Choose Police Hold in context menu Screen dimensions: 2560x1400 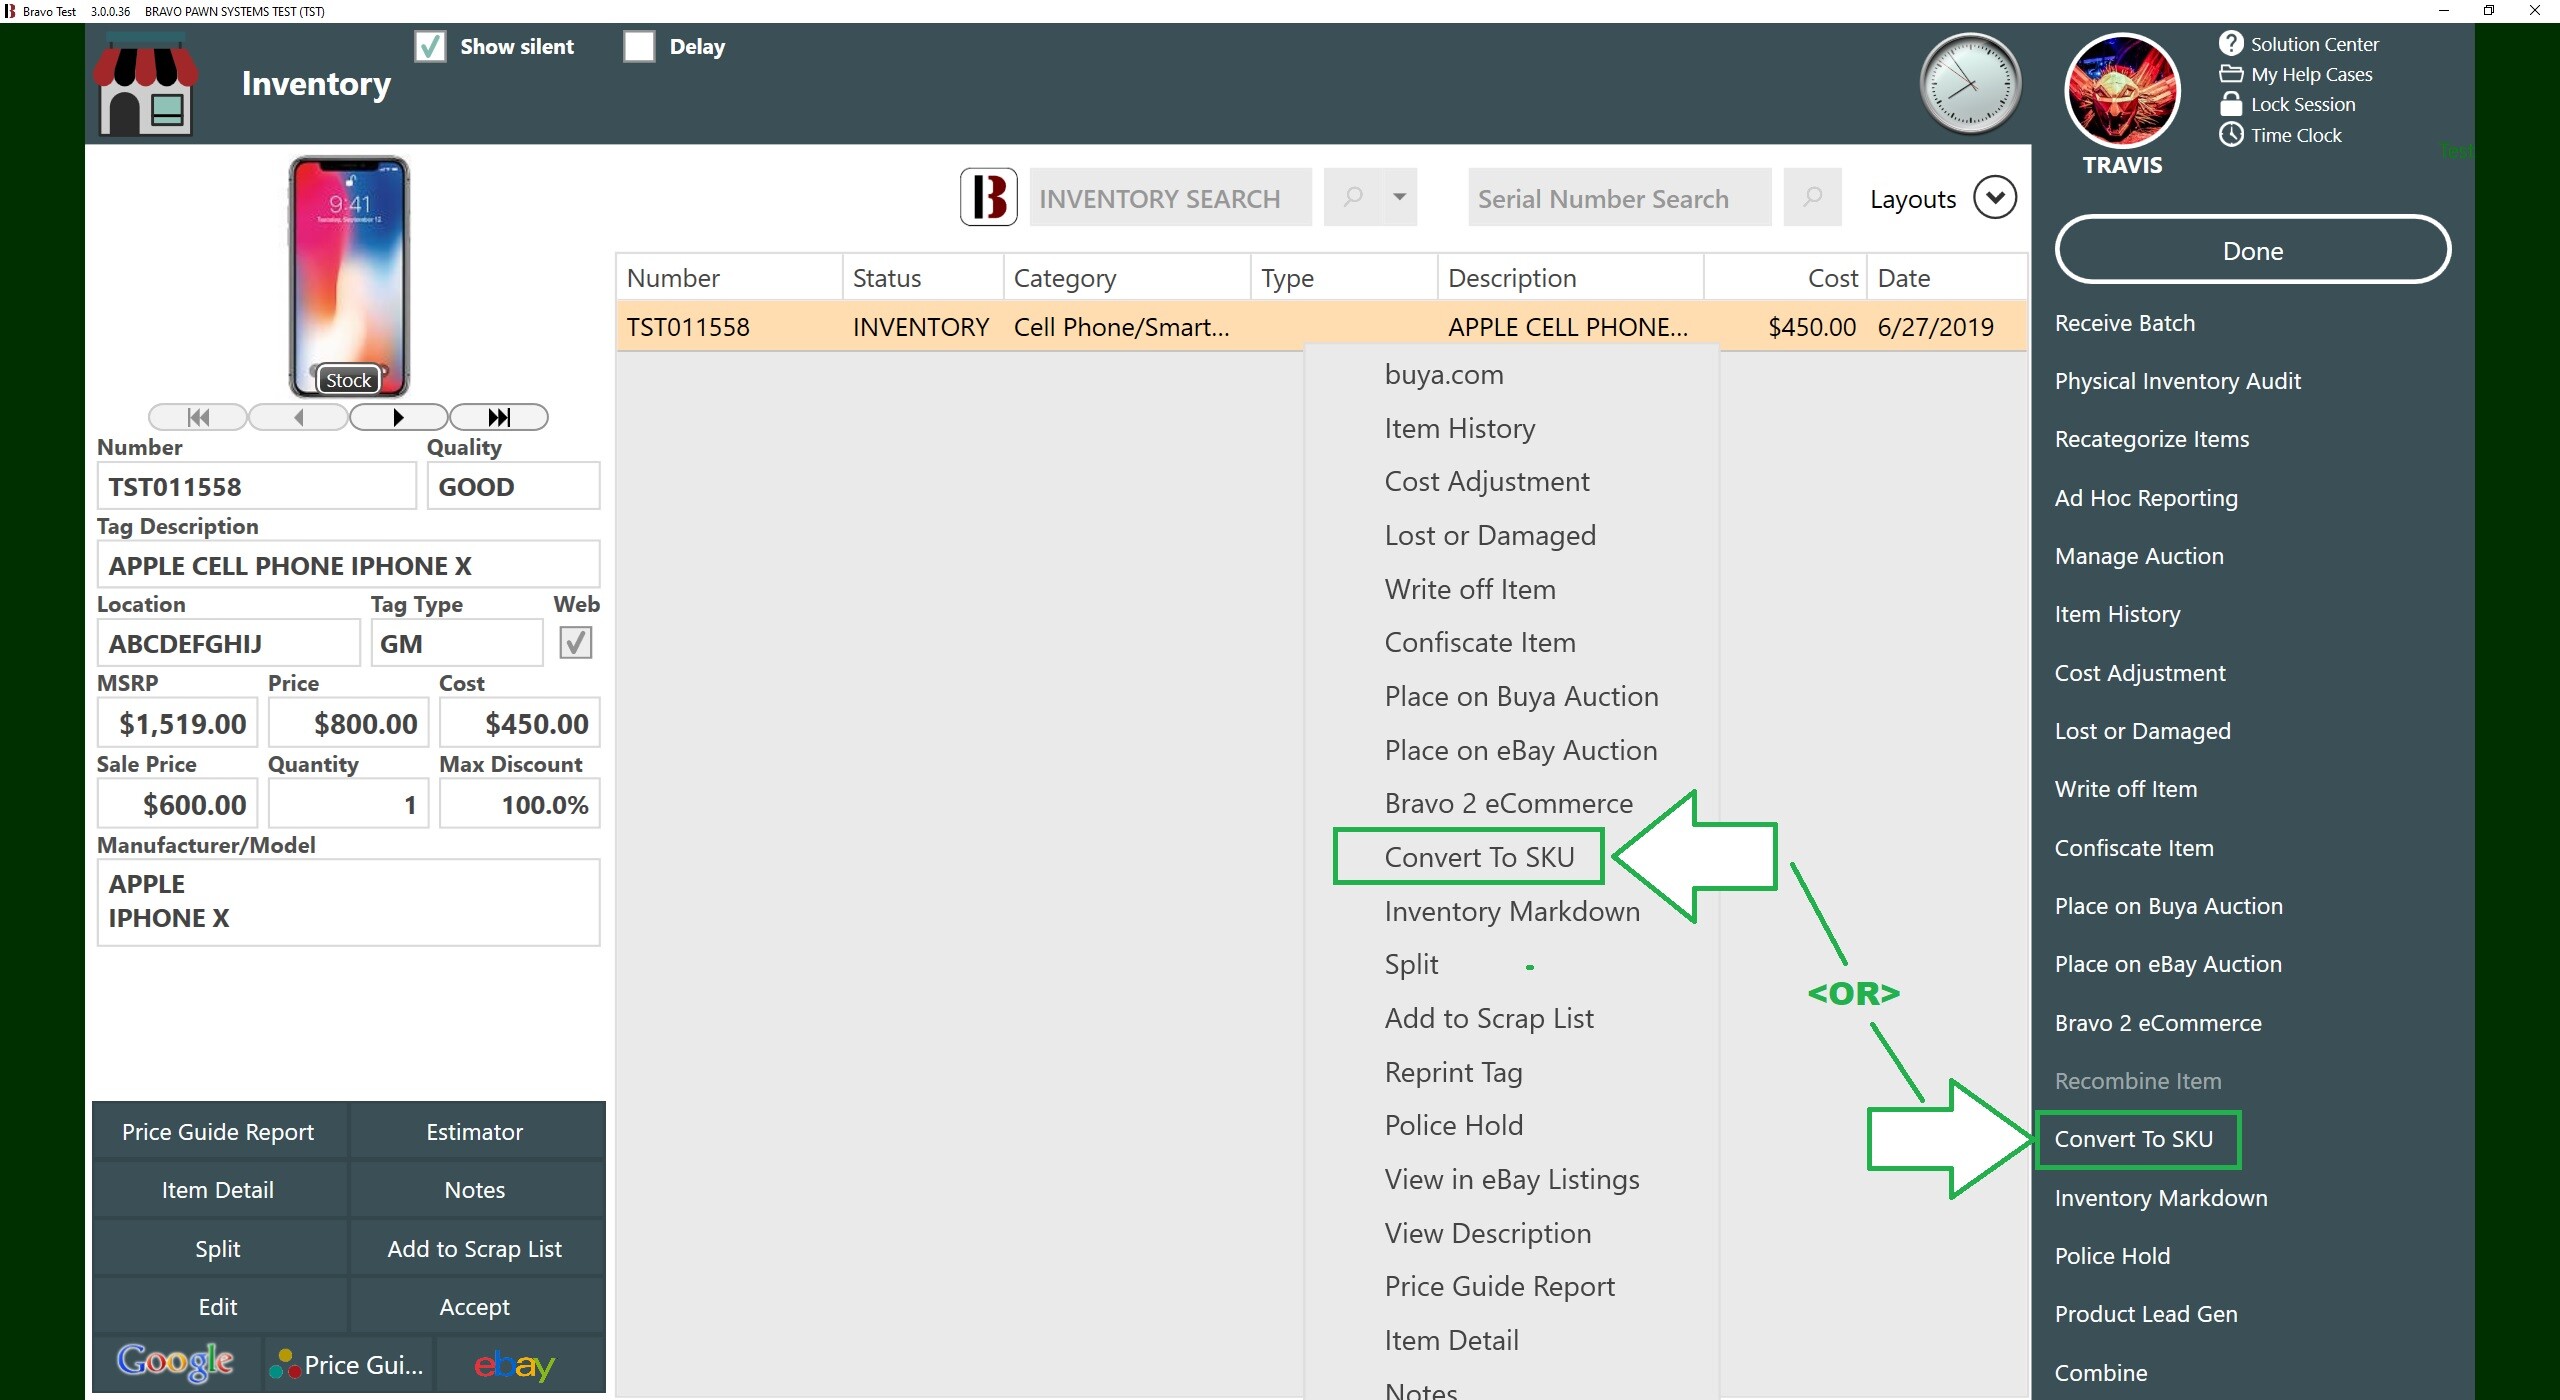pyautogui.click(x=1453, y=1125)
